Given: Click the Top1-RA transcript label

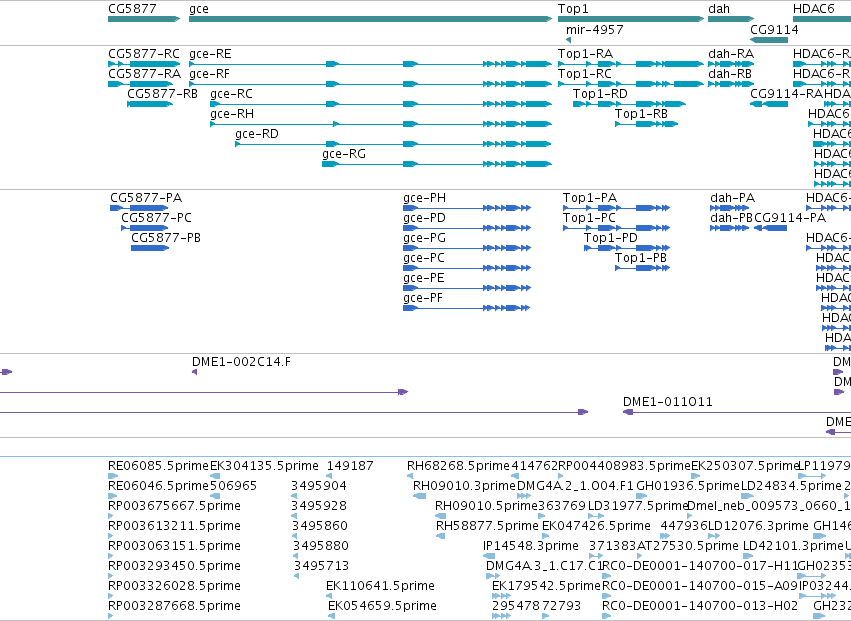Looking at the screenshot, I should pyautogui.click(x=586, y=54).
